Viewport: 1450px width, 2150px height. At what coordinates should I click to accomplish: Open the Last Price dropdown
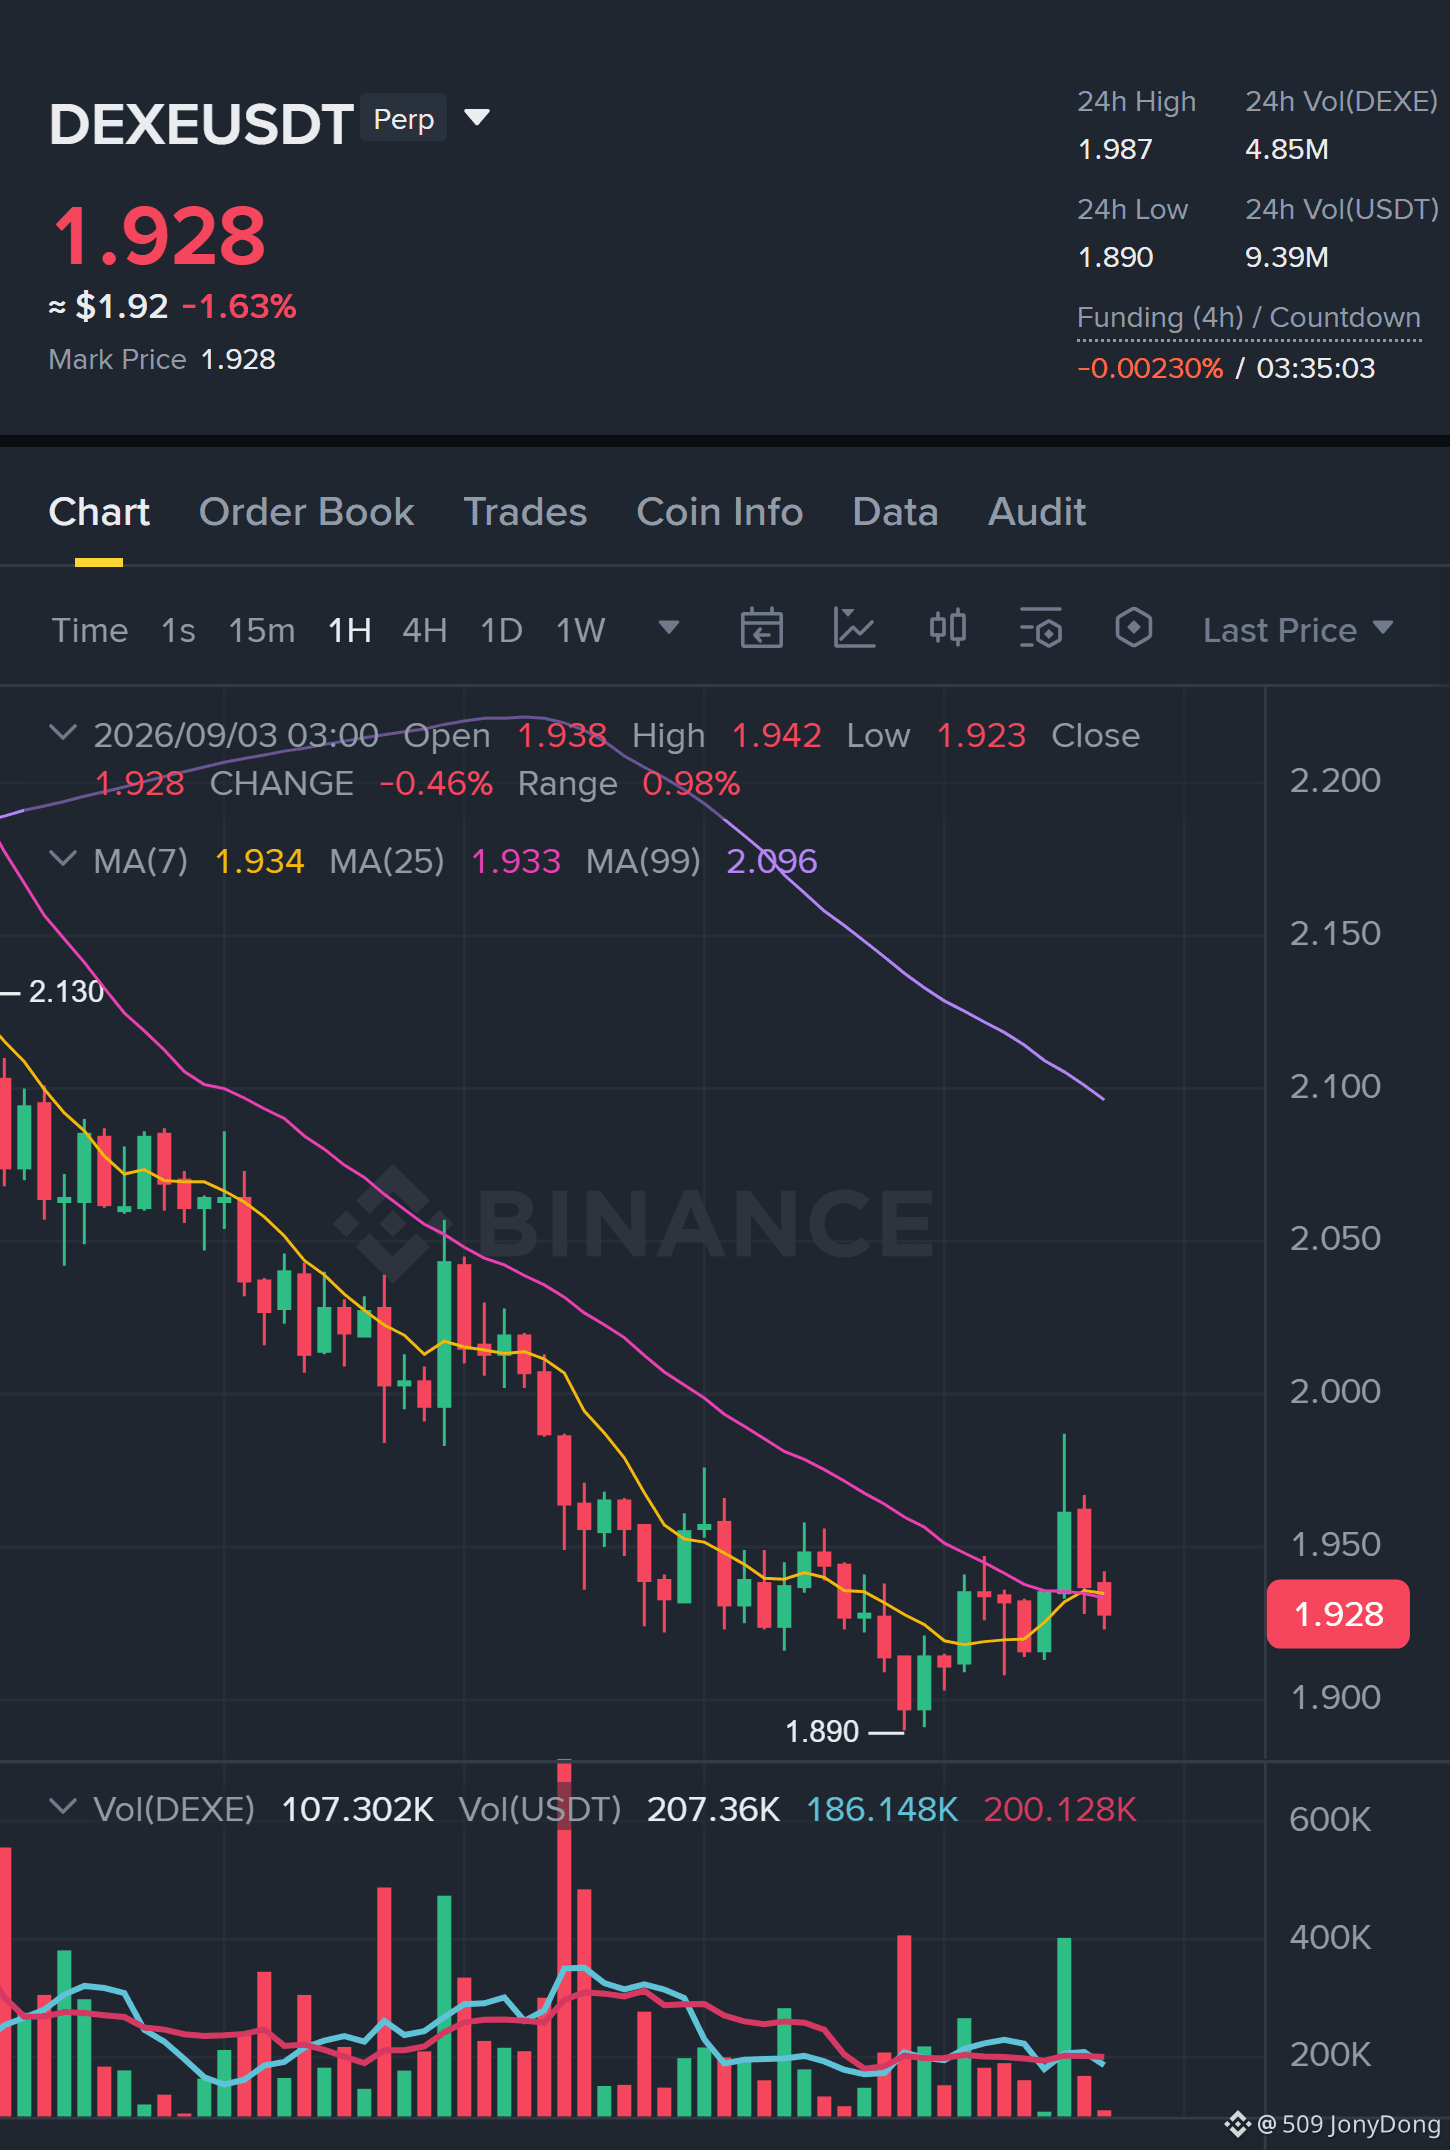coord(1297,630)
